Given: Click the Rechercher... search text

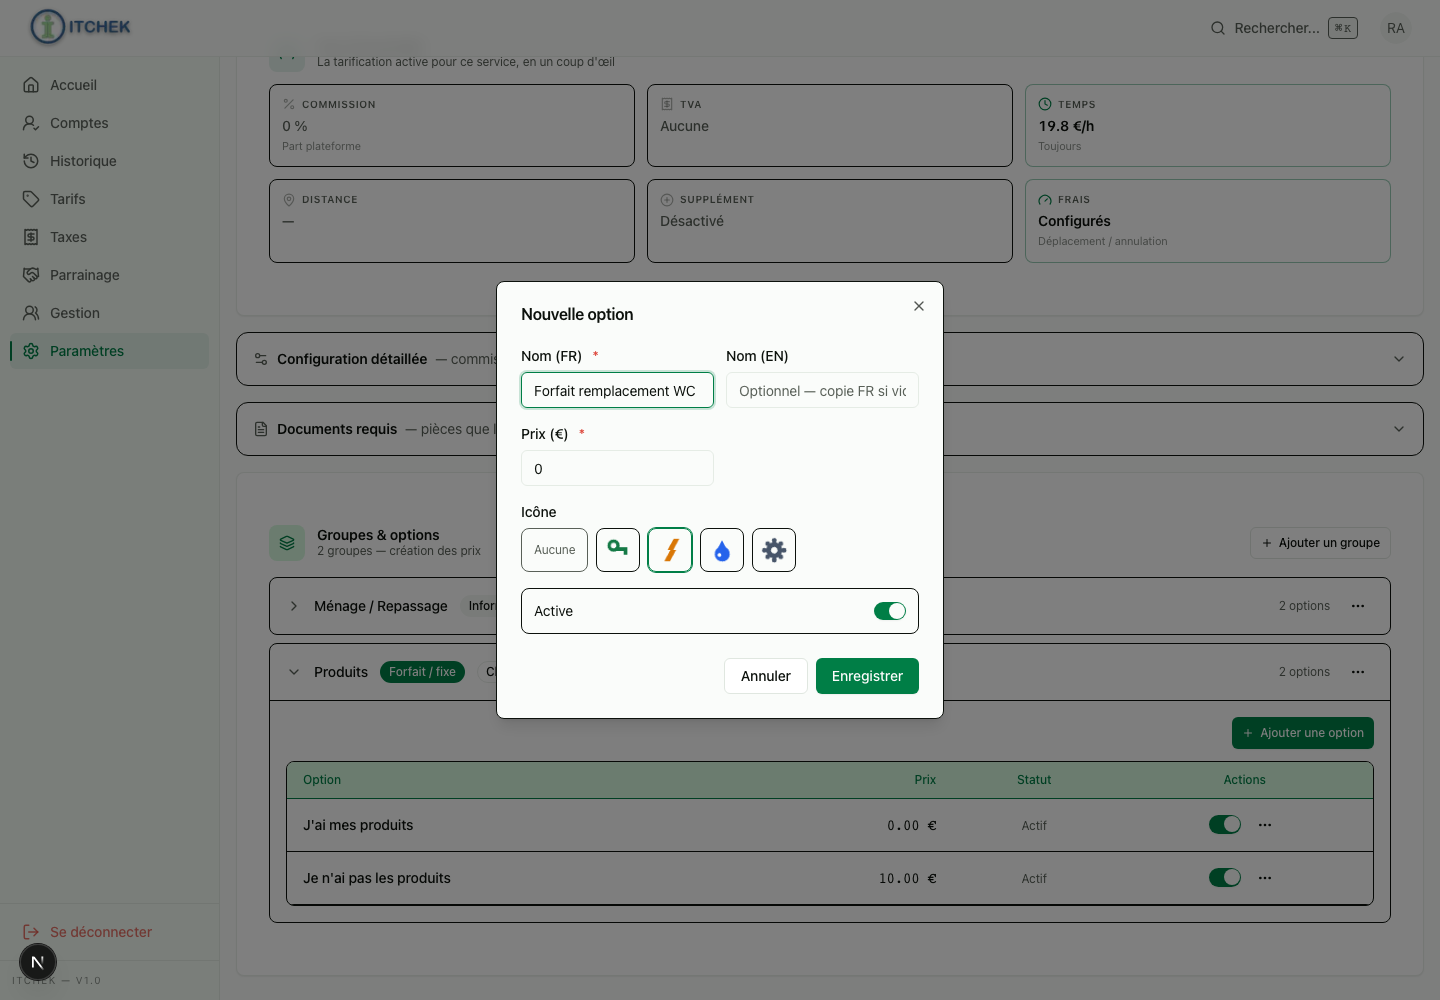Looking at the screenshot, I should [1277, 28].
